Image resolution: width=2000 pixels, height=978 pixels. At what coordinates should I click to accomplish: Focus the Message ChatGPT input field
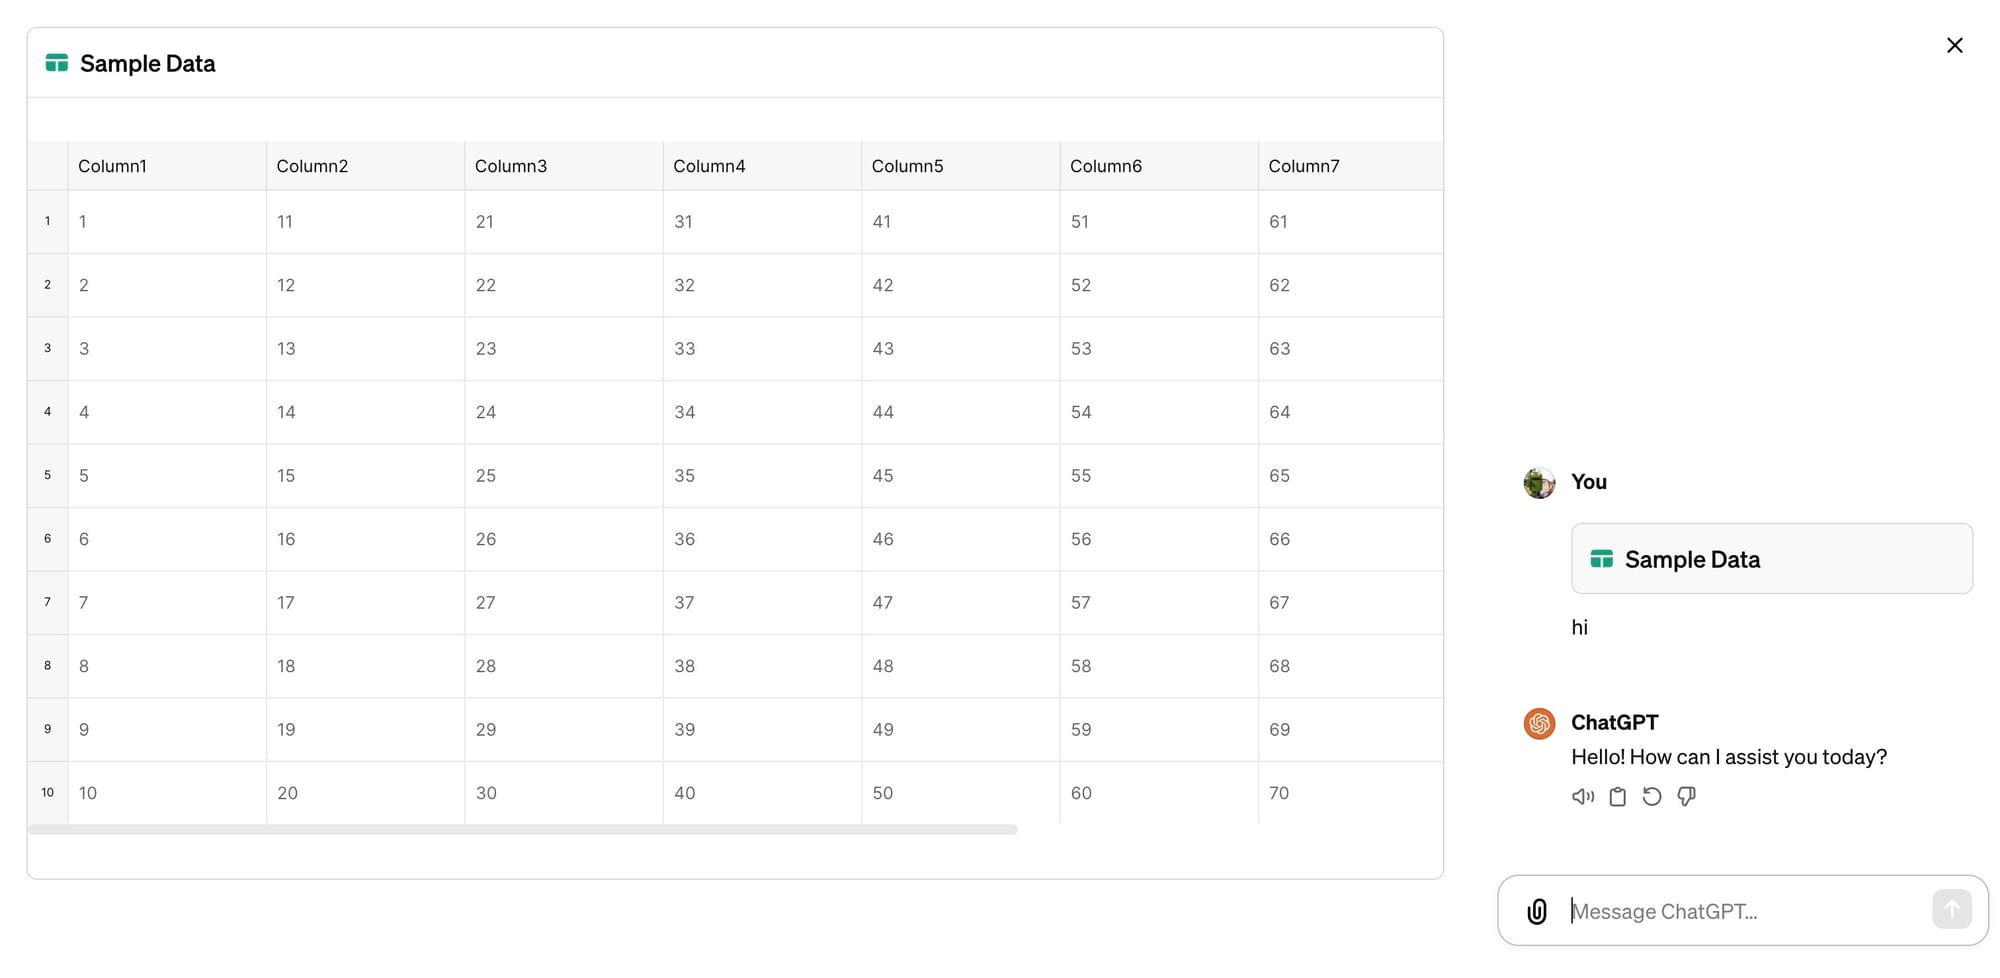[1745, 911]
